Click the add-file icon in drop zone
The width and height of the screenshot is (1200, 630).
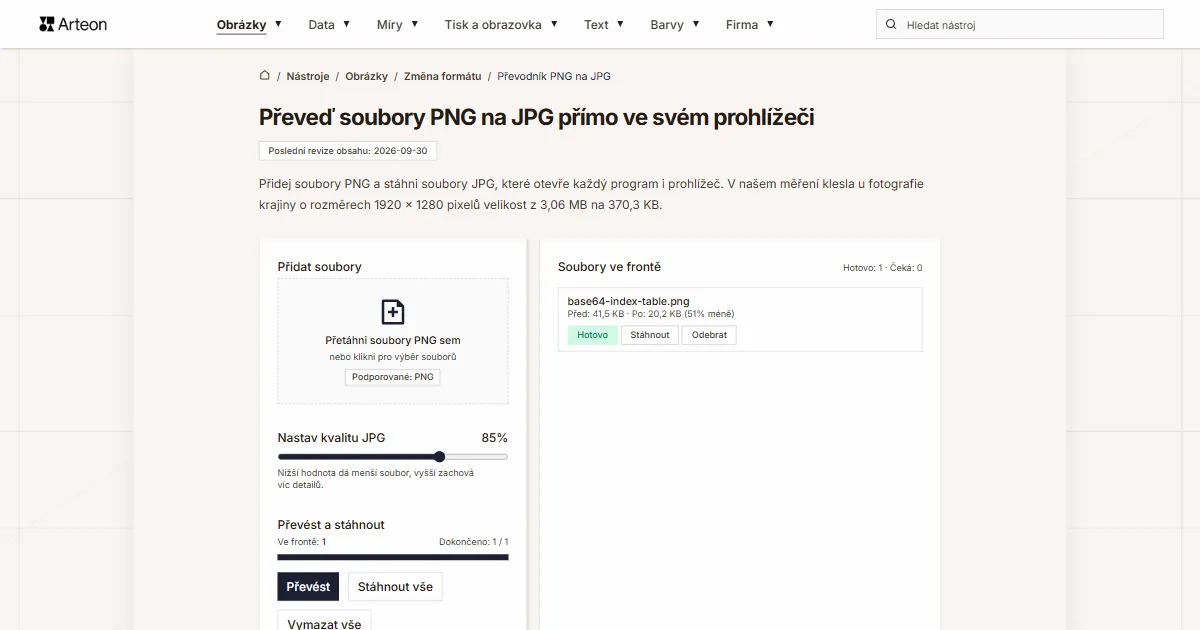[393, 311]
